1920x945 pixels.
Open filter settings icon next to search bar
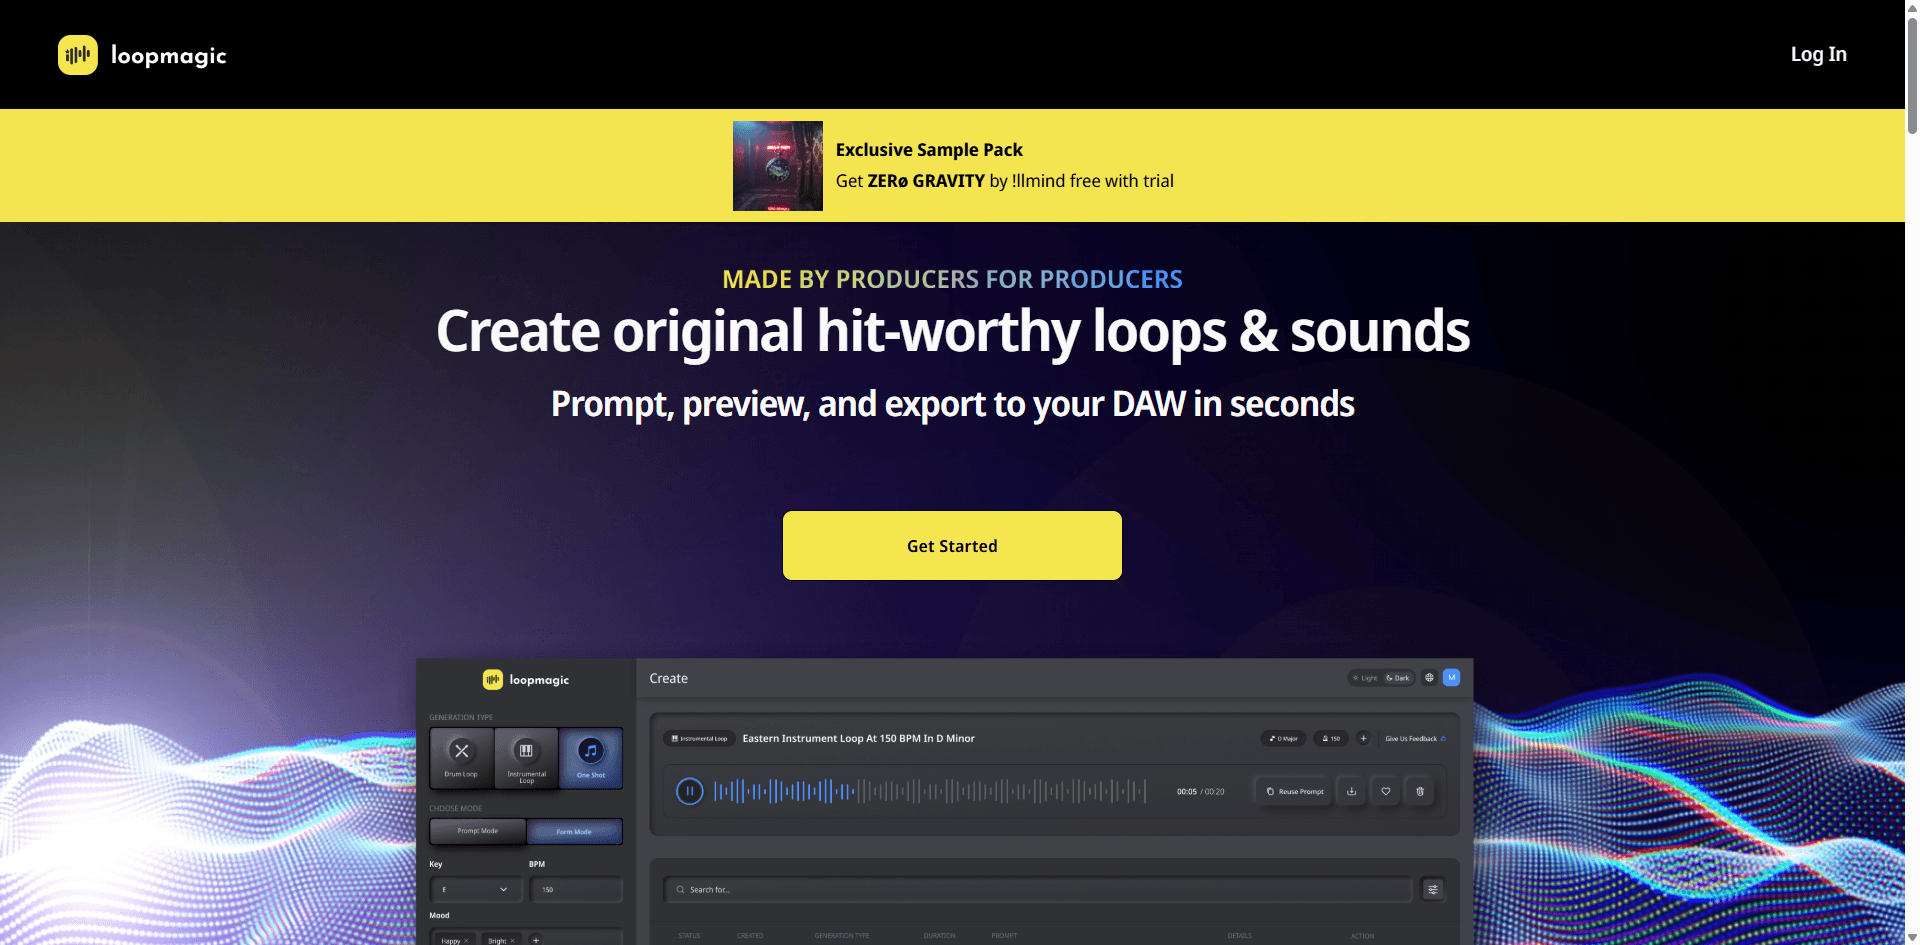point(1433,889)
